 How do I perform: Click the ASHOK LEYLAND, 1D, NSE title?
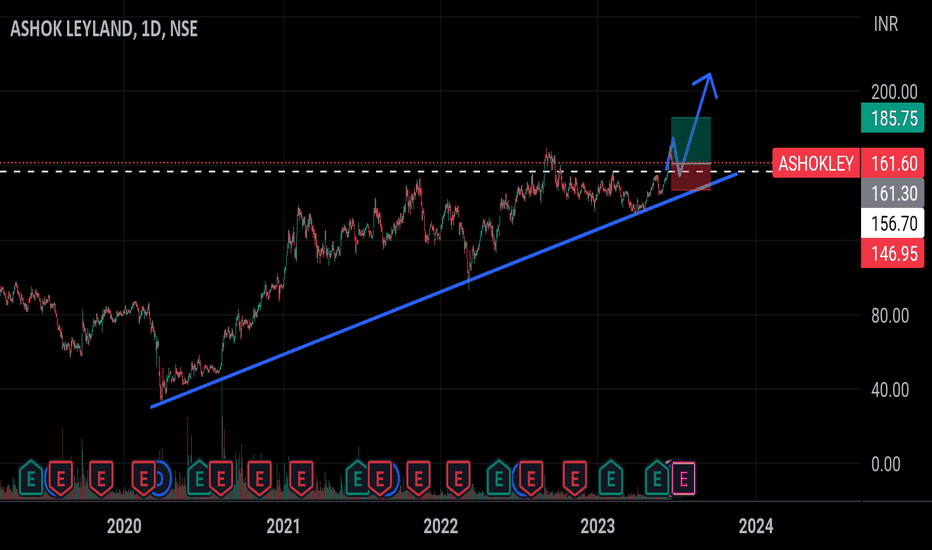tap(103, 29)
